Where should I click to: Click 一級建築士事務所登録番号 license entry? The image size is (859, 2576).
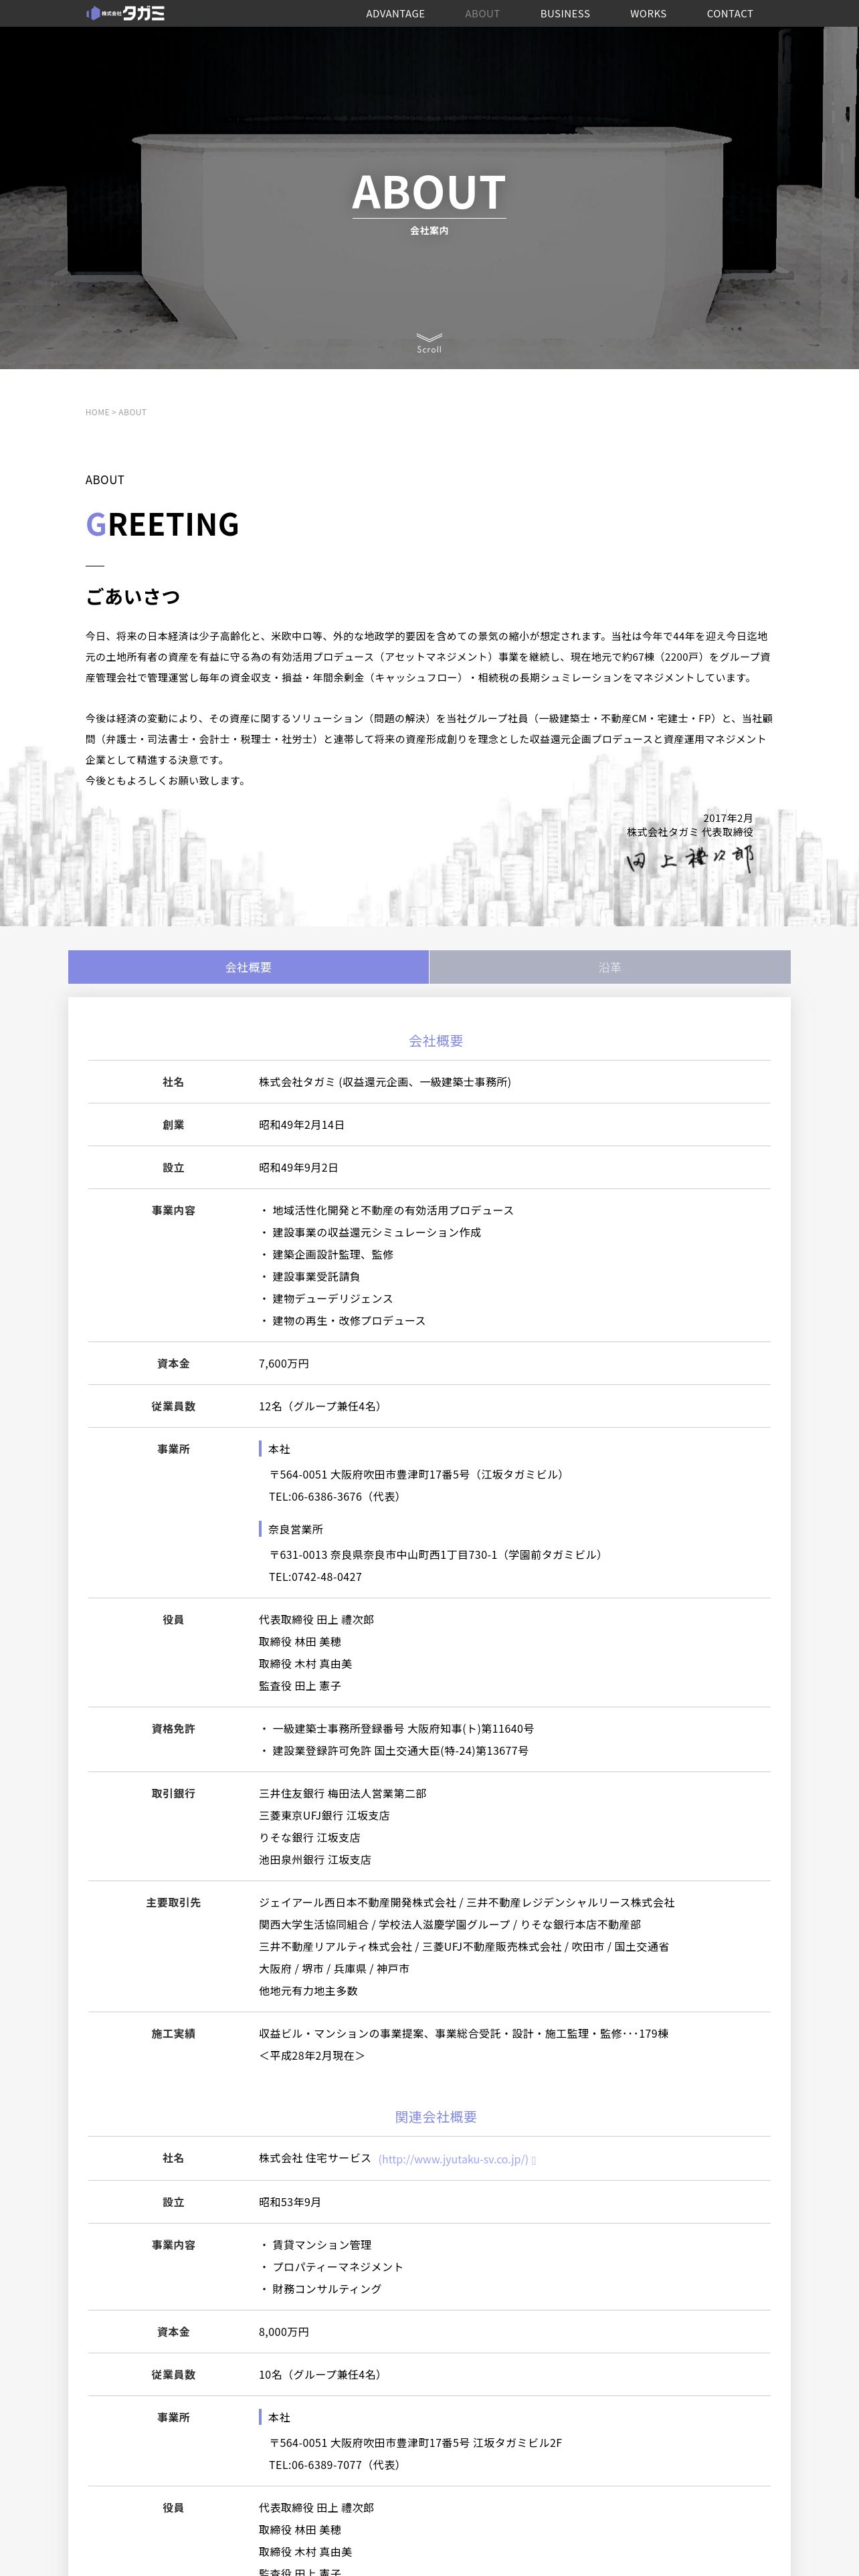(403, 1729)
